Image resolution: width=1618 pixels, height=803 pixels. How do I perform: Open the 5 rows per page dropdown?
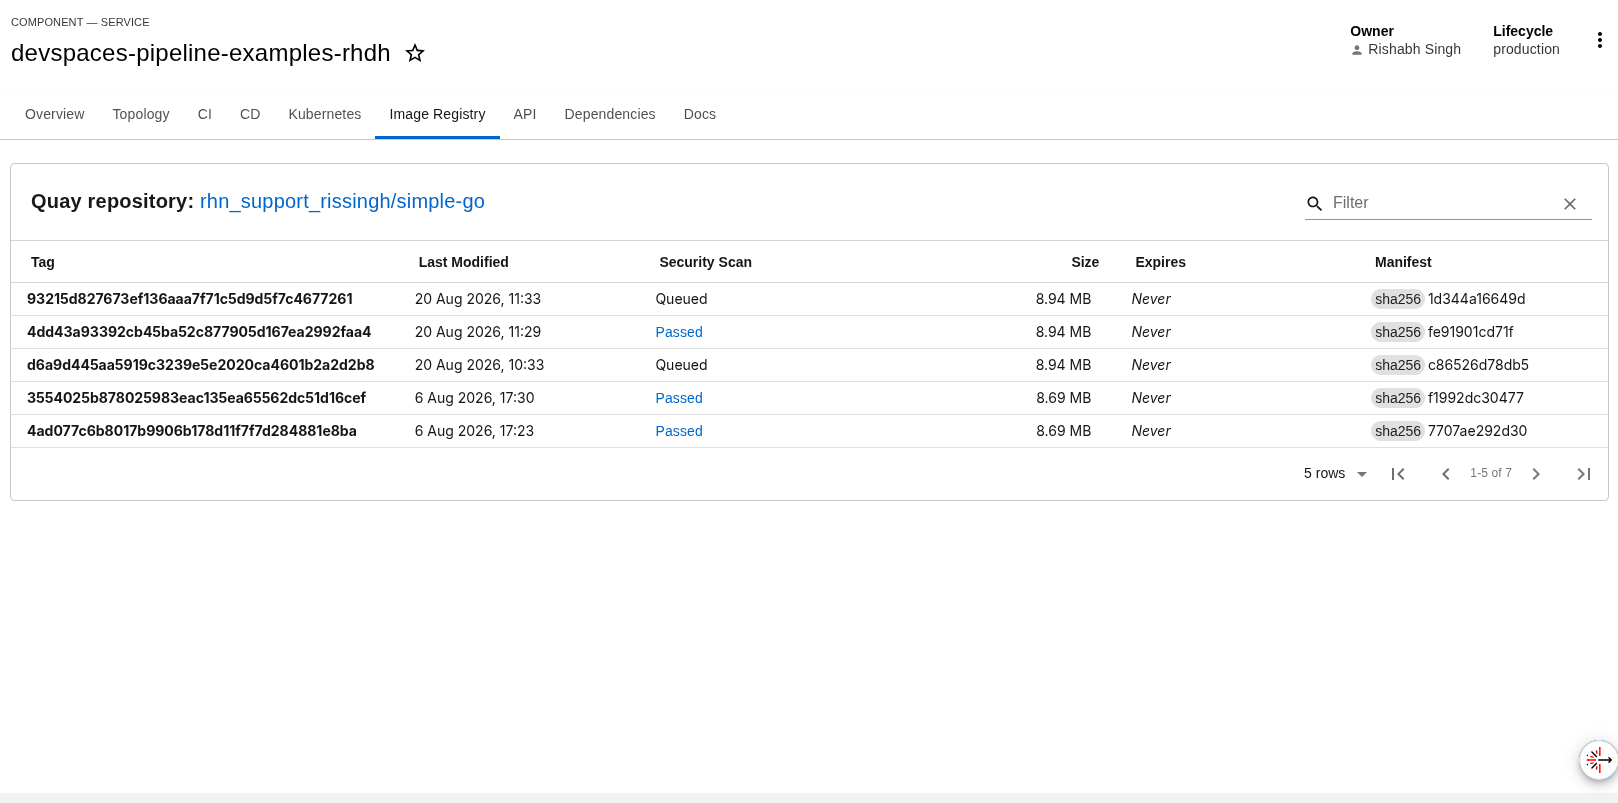(1335, 474)
